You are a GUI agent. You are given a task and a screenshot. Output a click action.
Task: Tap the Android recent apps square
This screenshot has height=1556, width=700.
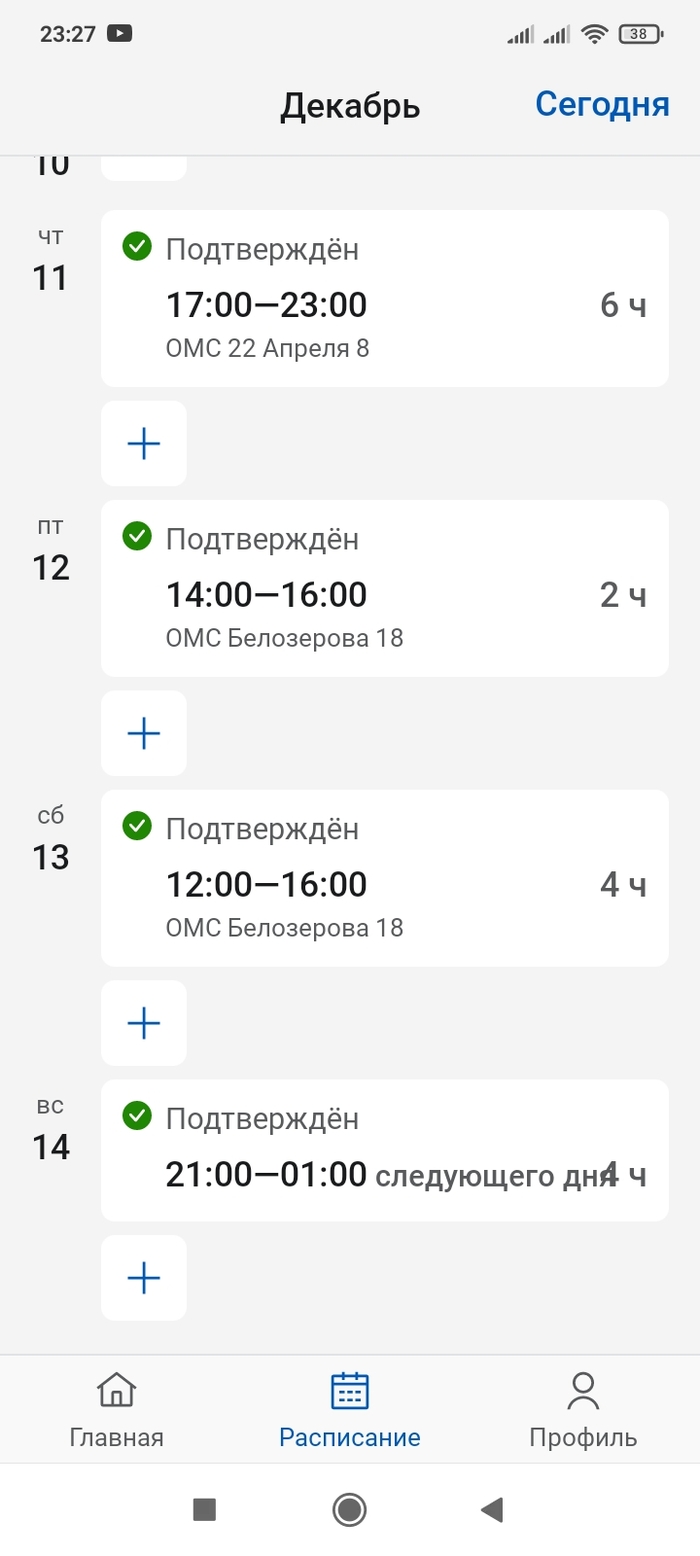(x=204, y=1509)
